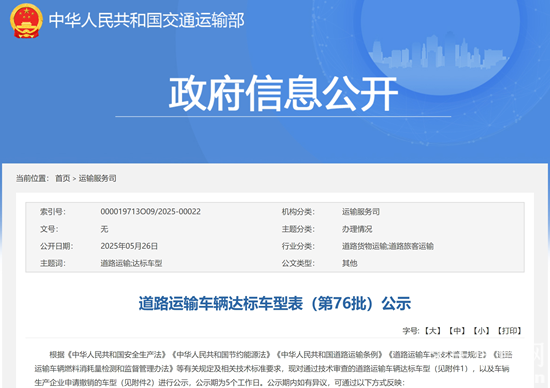Select the 机构分类 label

[x=298, y=212]
